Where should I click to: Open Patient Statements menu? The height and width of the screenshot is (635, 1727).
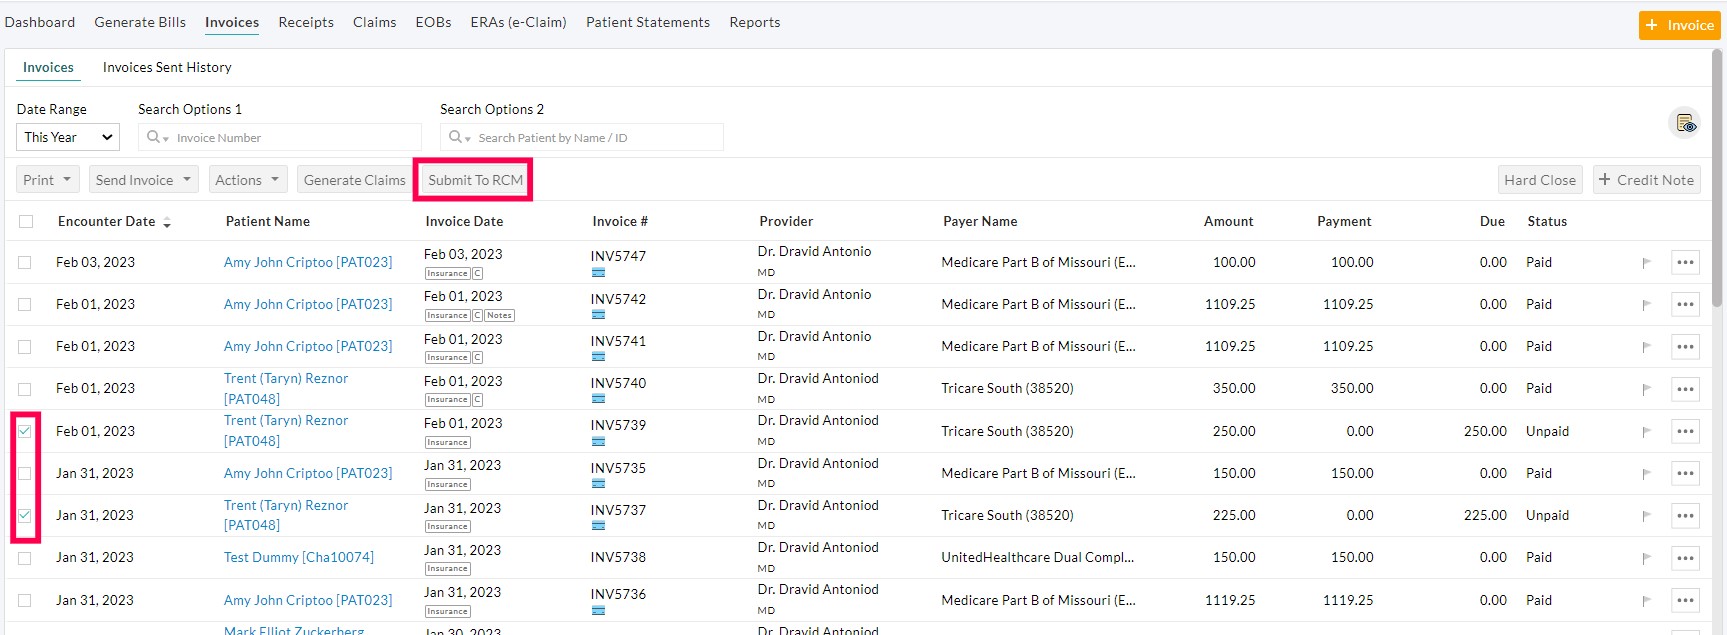[648, 22]
